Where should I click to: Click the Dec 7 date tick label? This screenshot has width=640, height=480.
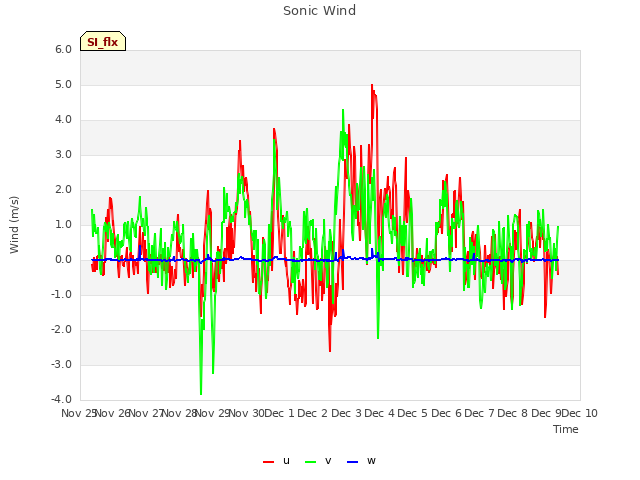480,413
